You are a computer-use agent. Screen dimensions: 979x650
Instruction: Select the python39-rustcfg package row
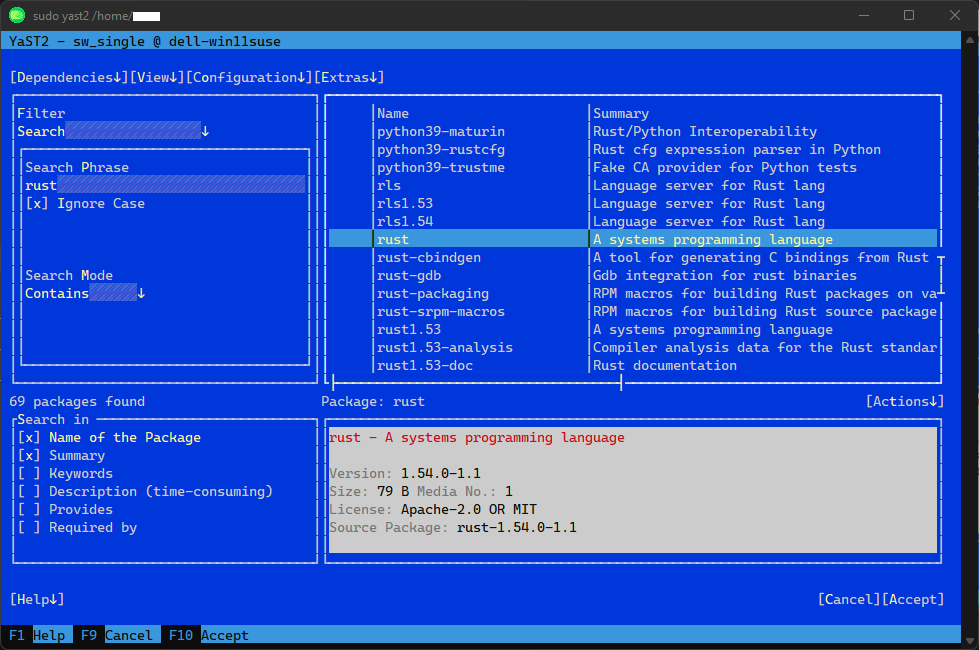(633, 150)
